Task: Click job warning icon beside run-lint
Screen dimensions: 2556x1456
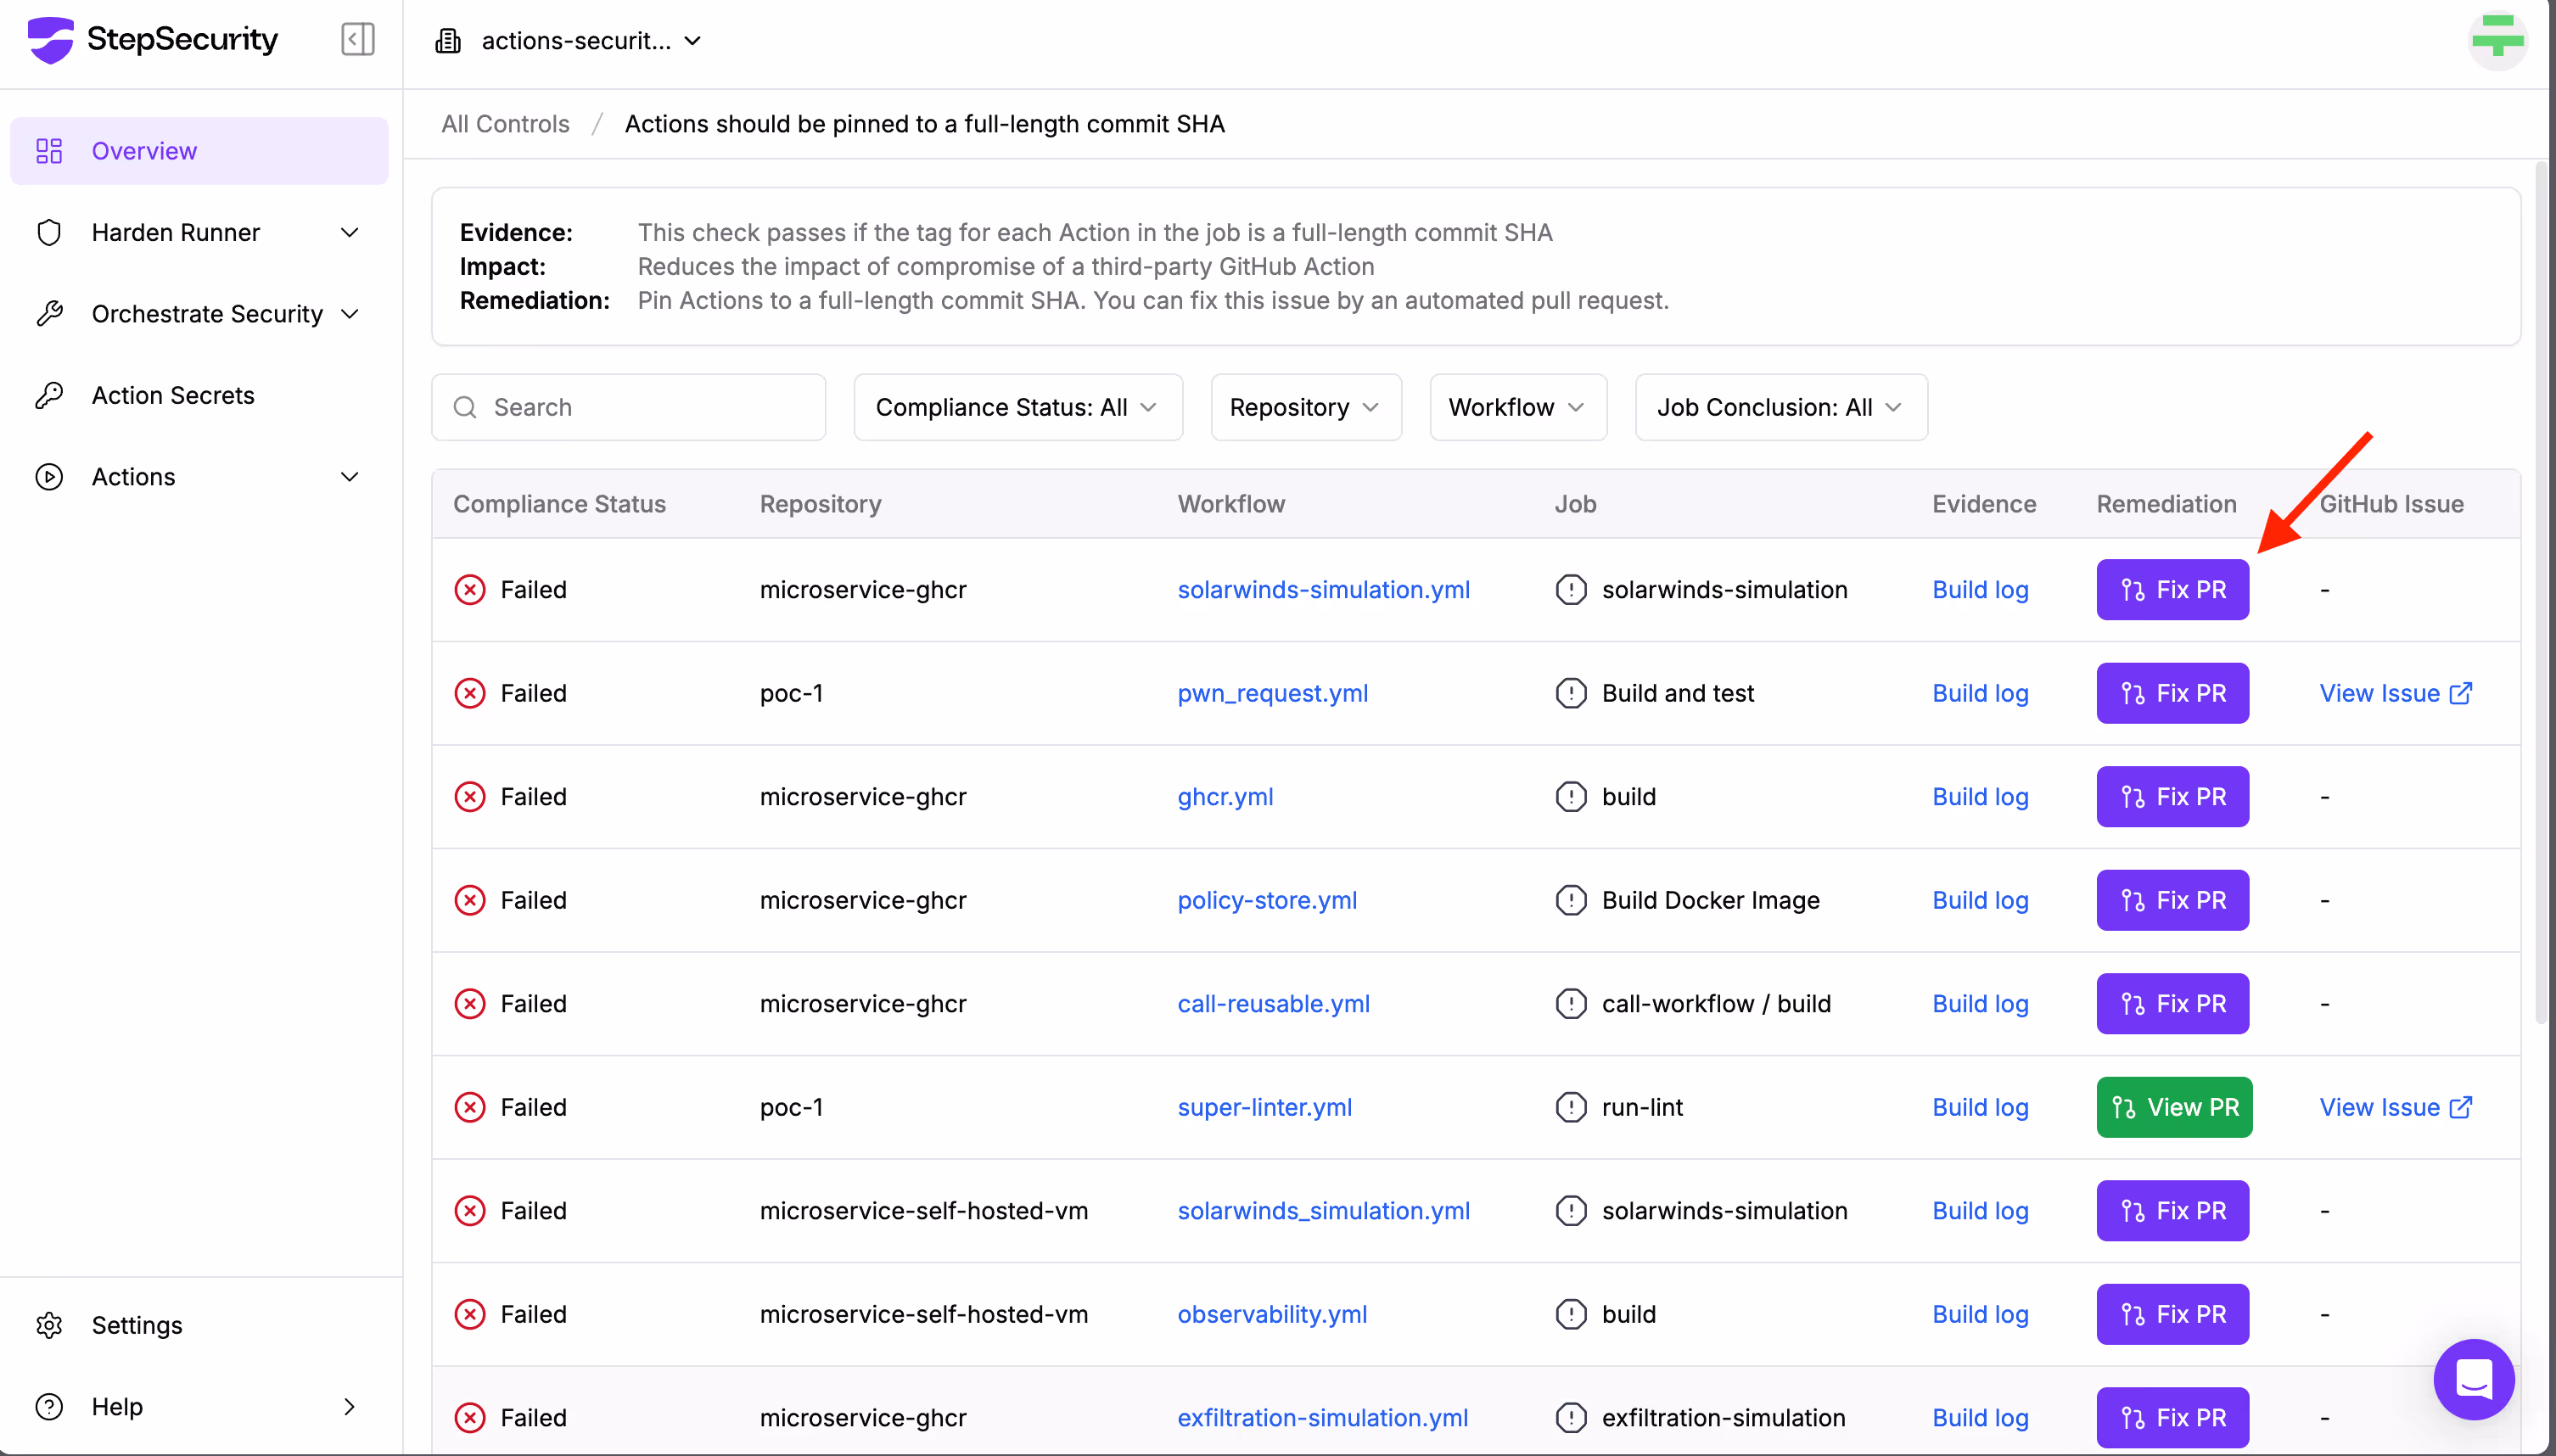Action: 1571,1107
